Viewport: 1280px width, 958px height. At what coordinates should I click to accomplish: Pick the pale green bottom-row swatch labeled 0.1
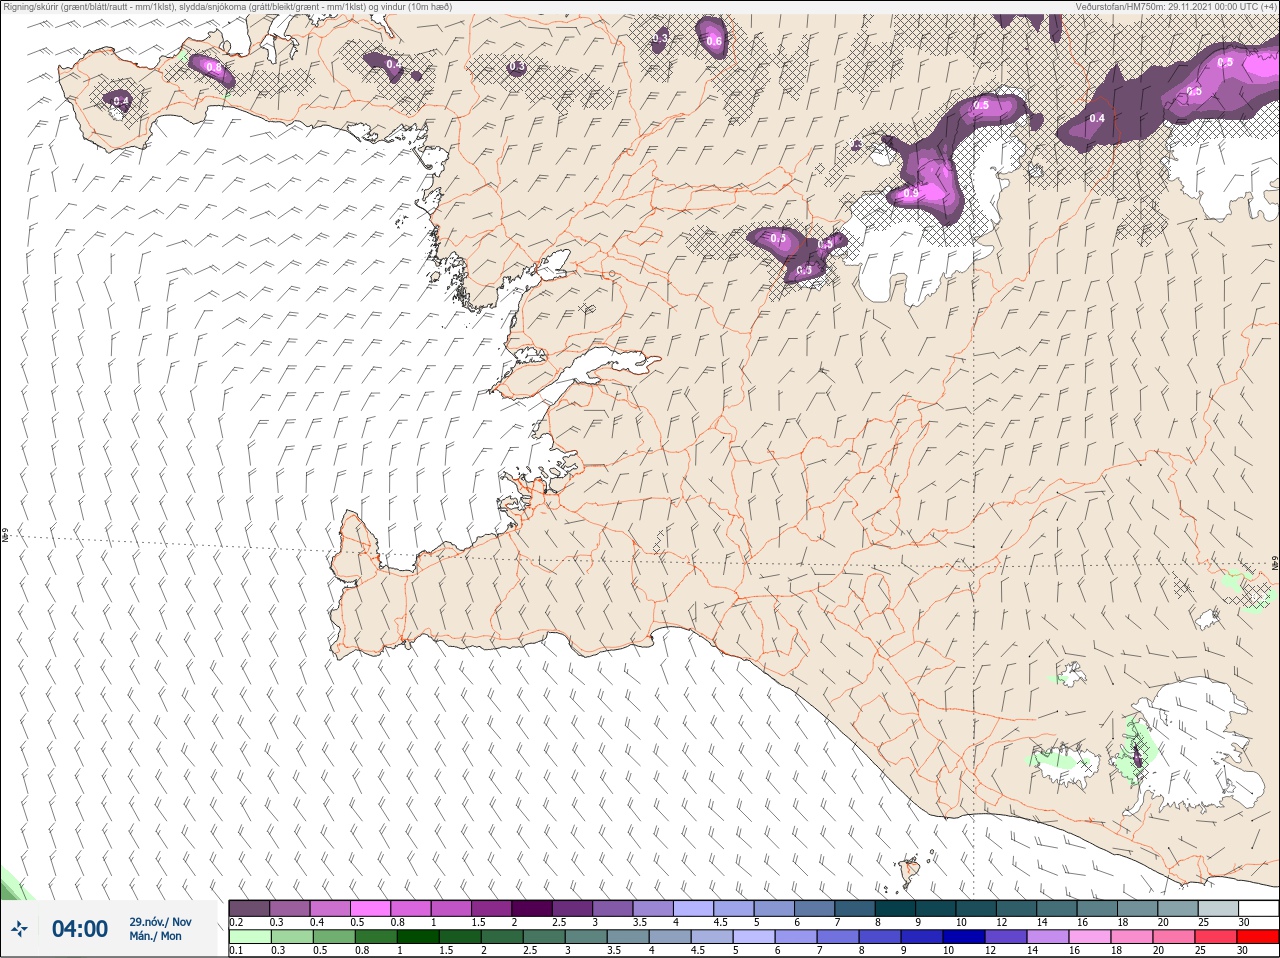tap(249, 937)
